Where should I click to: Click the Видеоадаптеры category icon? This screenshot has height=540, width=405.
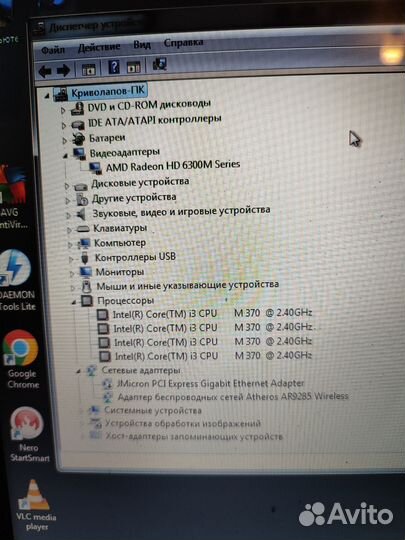(80, 154)
